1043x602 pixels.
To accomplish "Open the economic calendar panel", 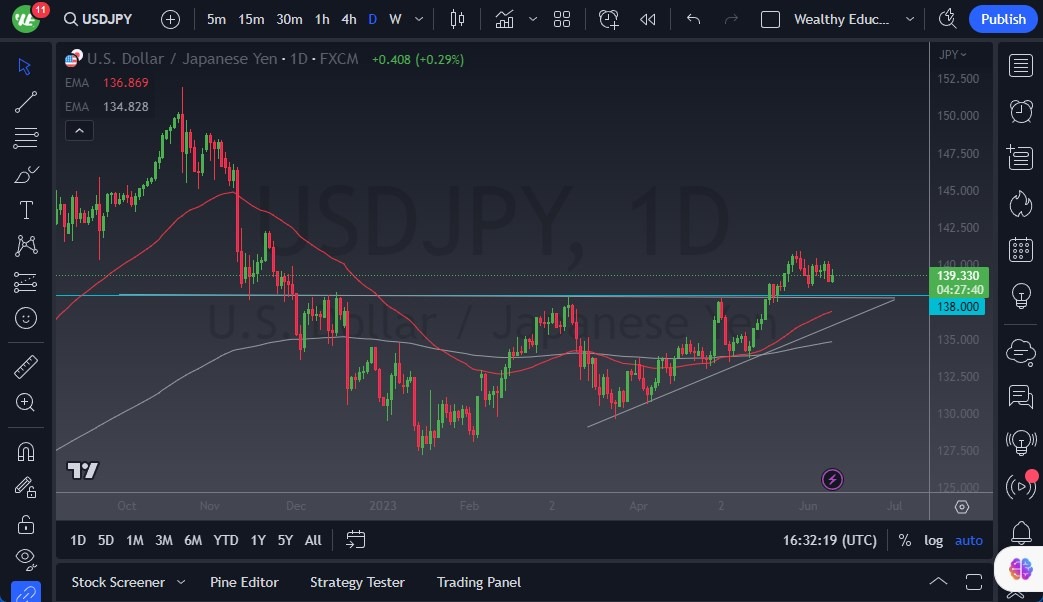I will [x=1020, y=249].
